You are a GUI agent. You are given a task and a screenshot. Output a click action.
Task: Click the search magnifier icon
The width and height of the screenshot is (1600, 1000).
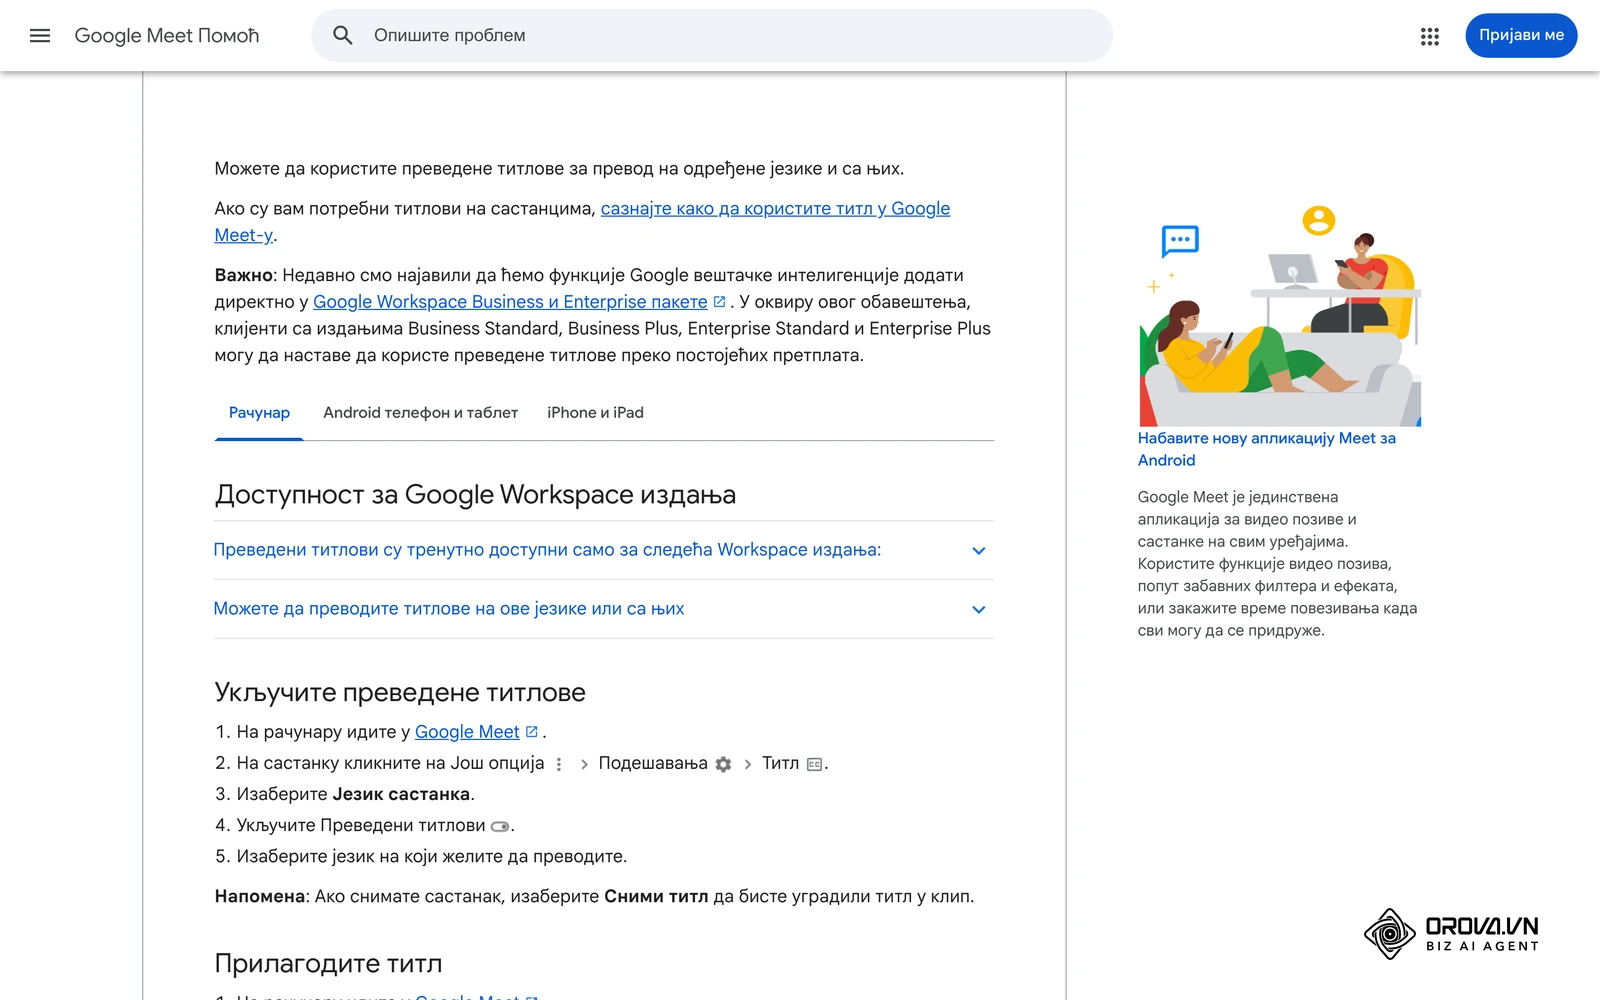[x=343, y=36]
